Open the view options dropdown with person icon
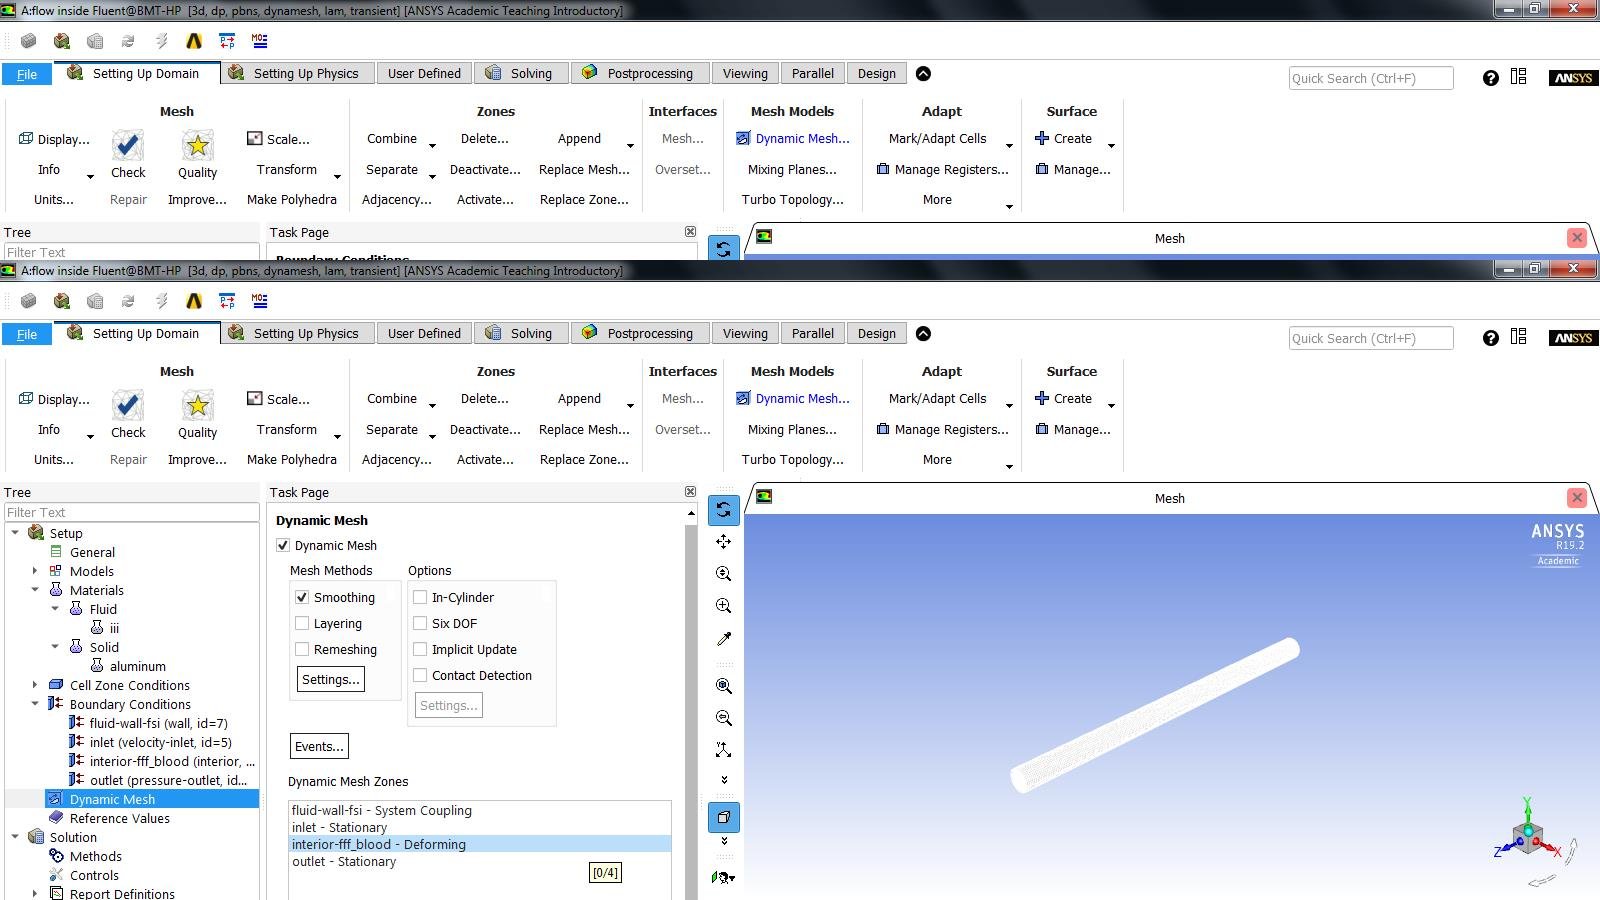The height and width of the screenshot is (900, 1600). [x=723, y=877]
